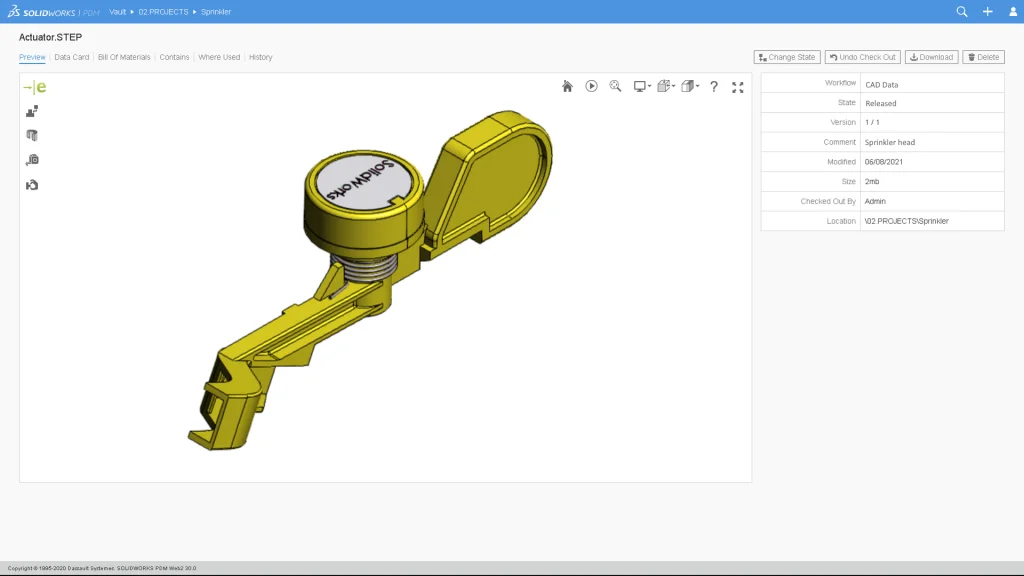Open the viewer help question mark

(x=714, y=87)
